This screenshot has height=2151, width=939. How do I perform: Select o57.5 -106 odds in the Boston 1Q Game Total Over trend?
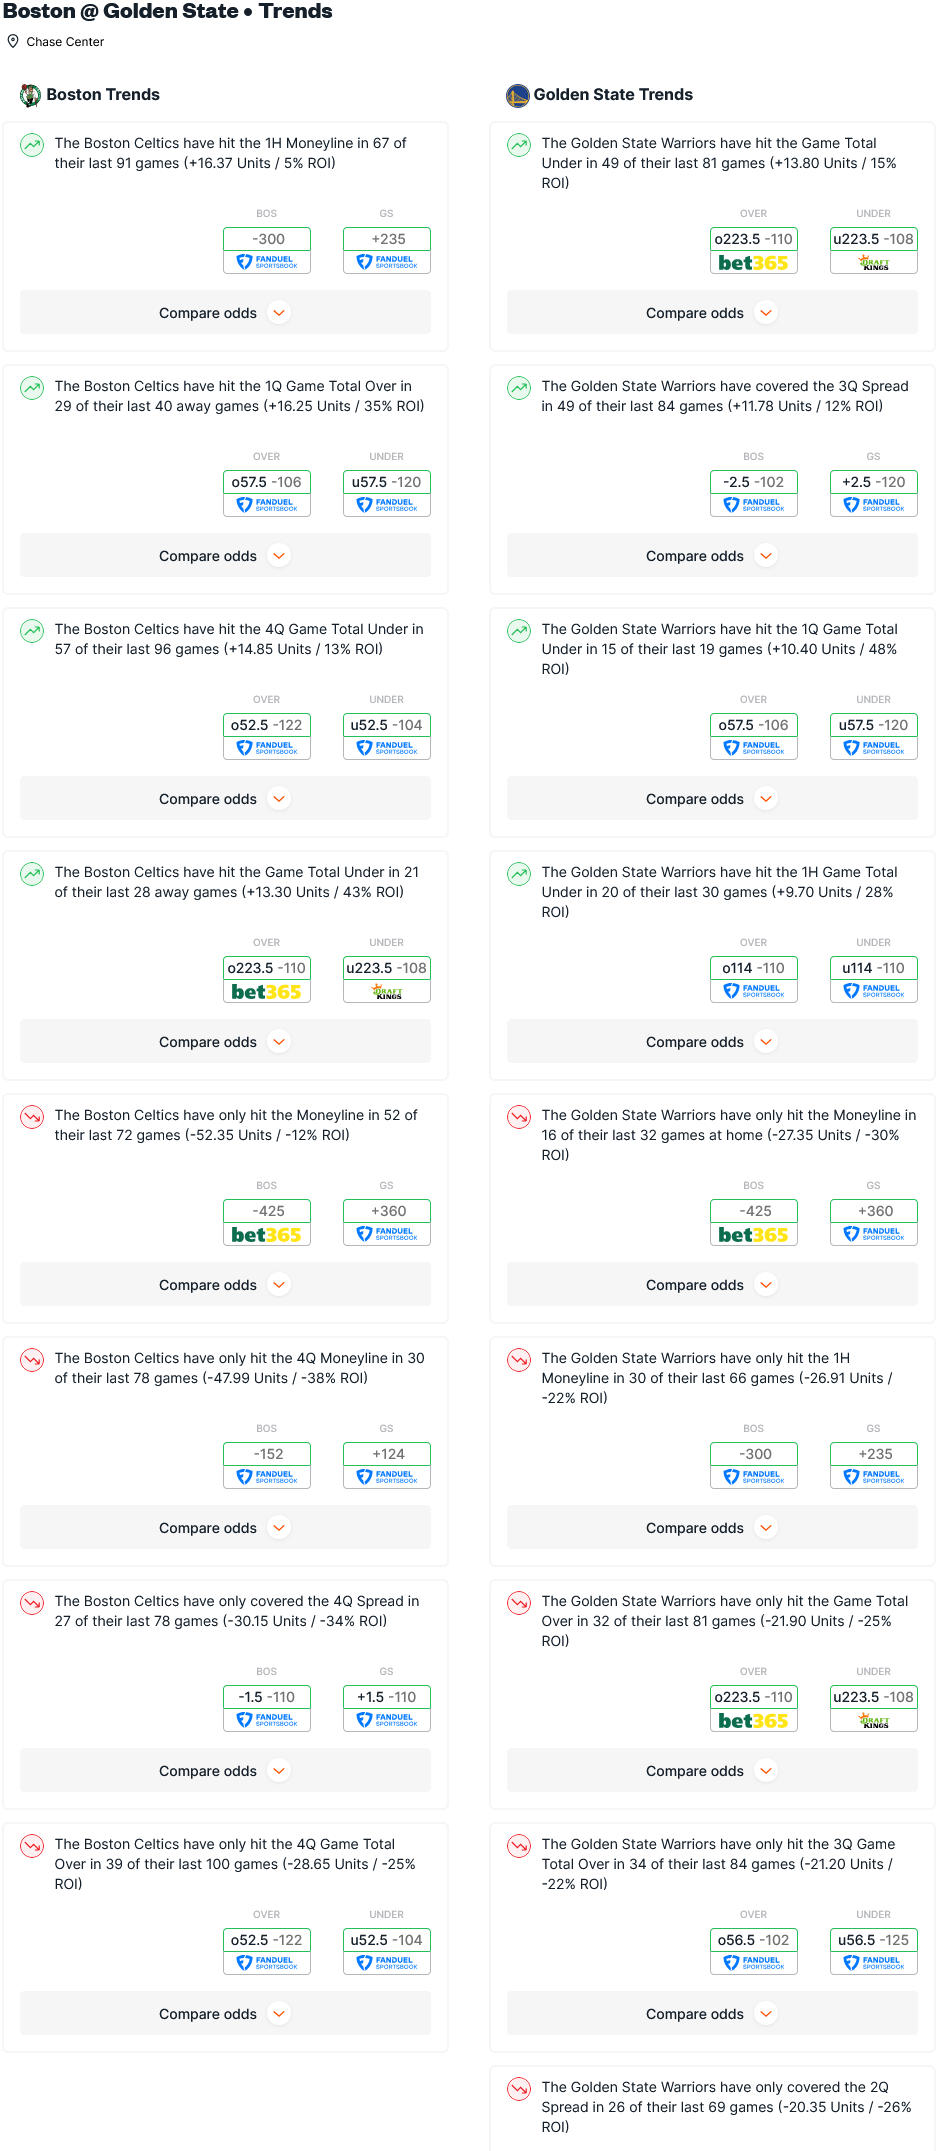coord(267,482)
